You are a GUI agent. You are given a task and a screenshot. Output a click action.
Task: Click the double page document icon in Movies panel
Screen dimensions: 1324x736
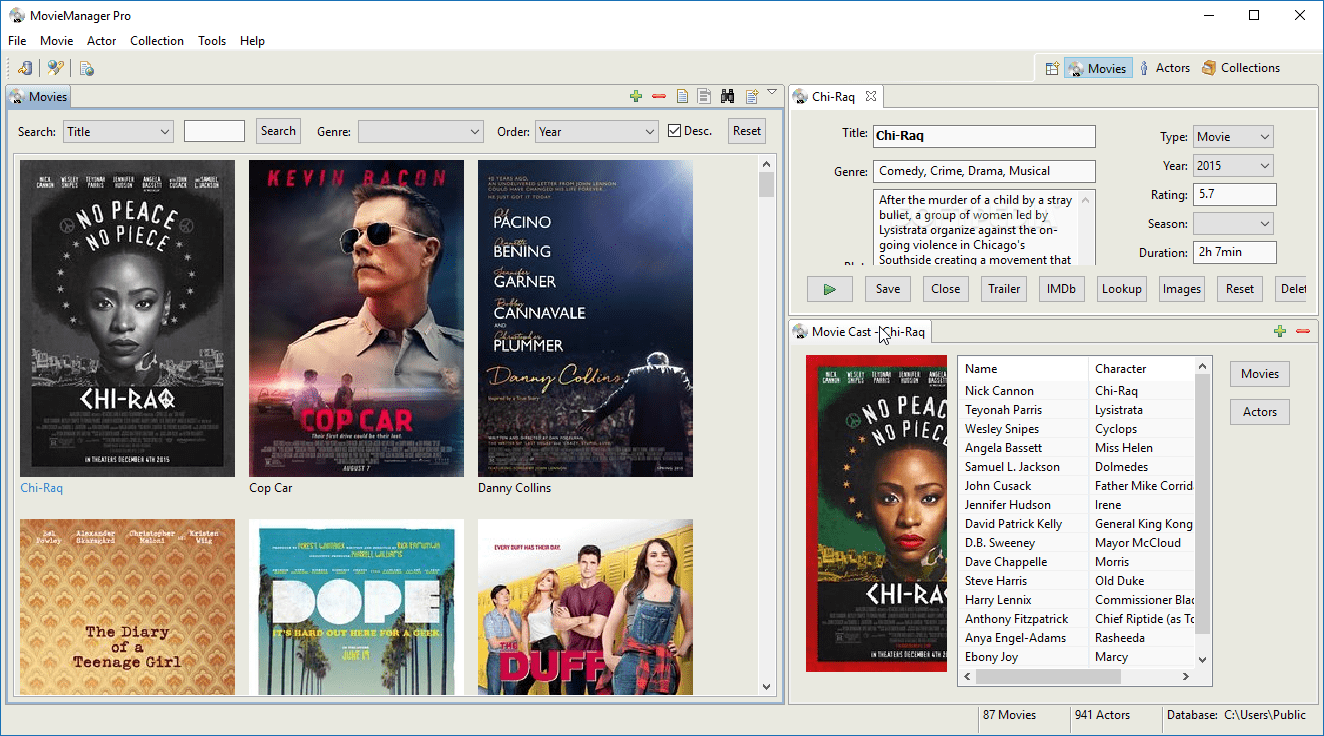pos(704,96)
